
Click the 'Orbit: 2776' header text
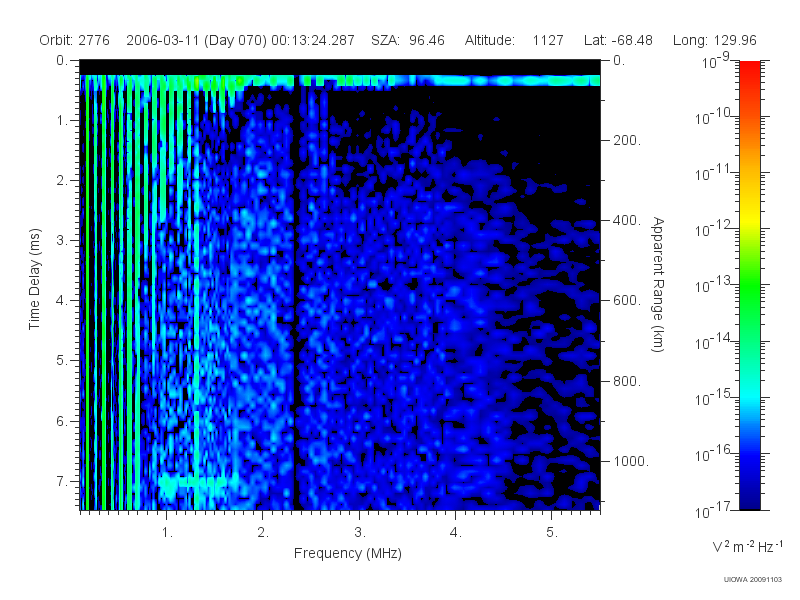click(74, 40)
